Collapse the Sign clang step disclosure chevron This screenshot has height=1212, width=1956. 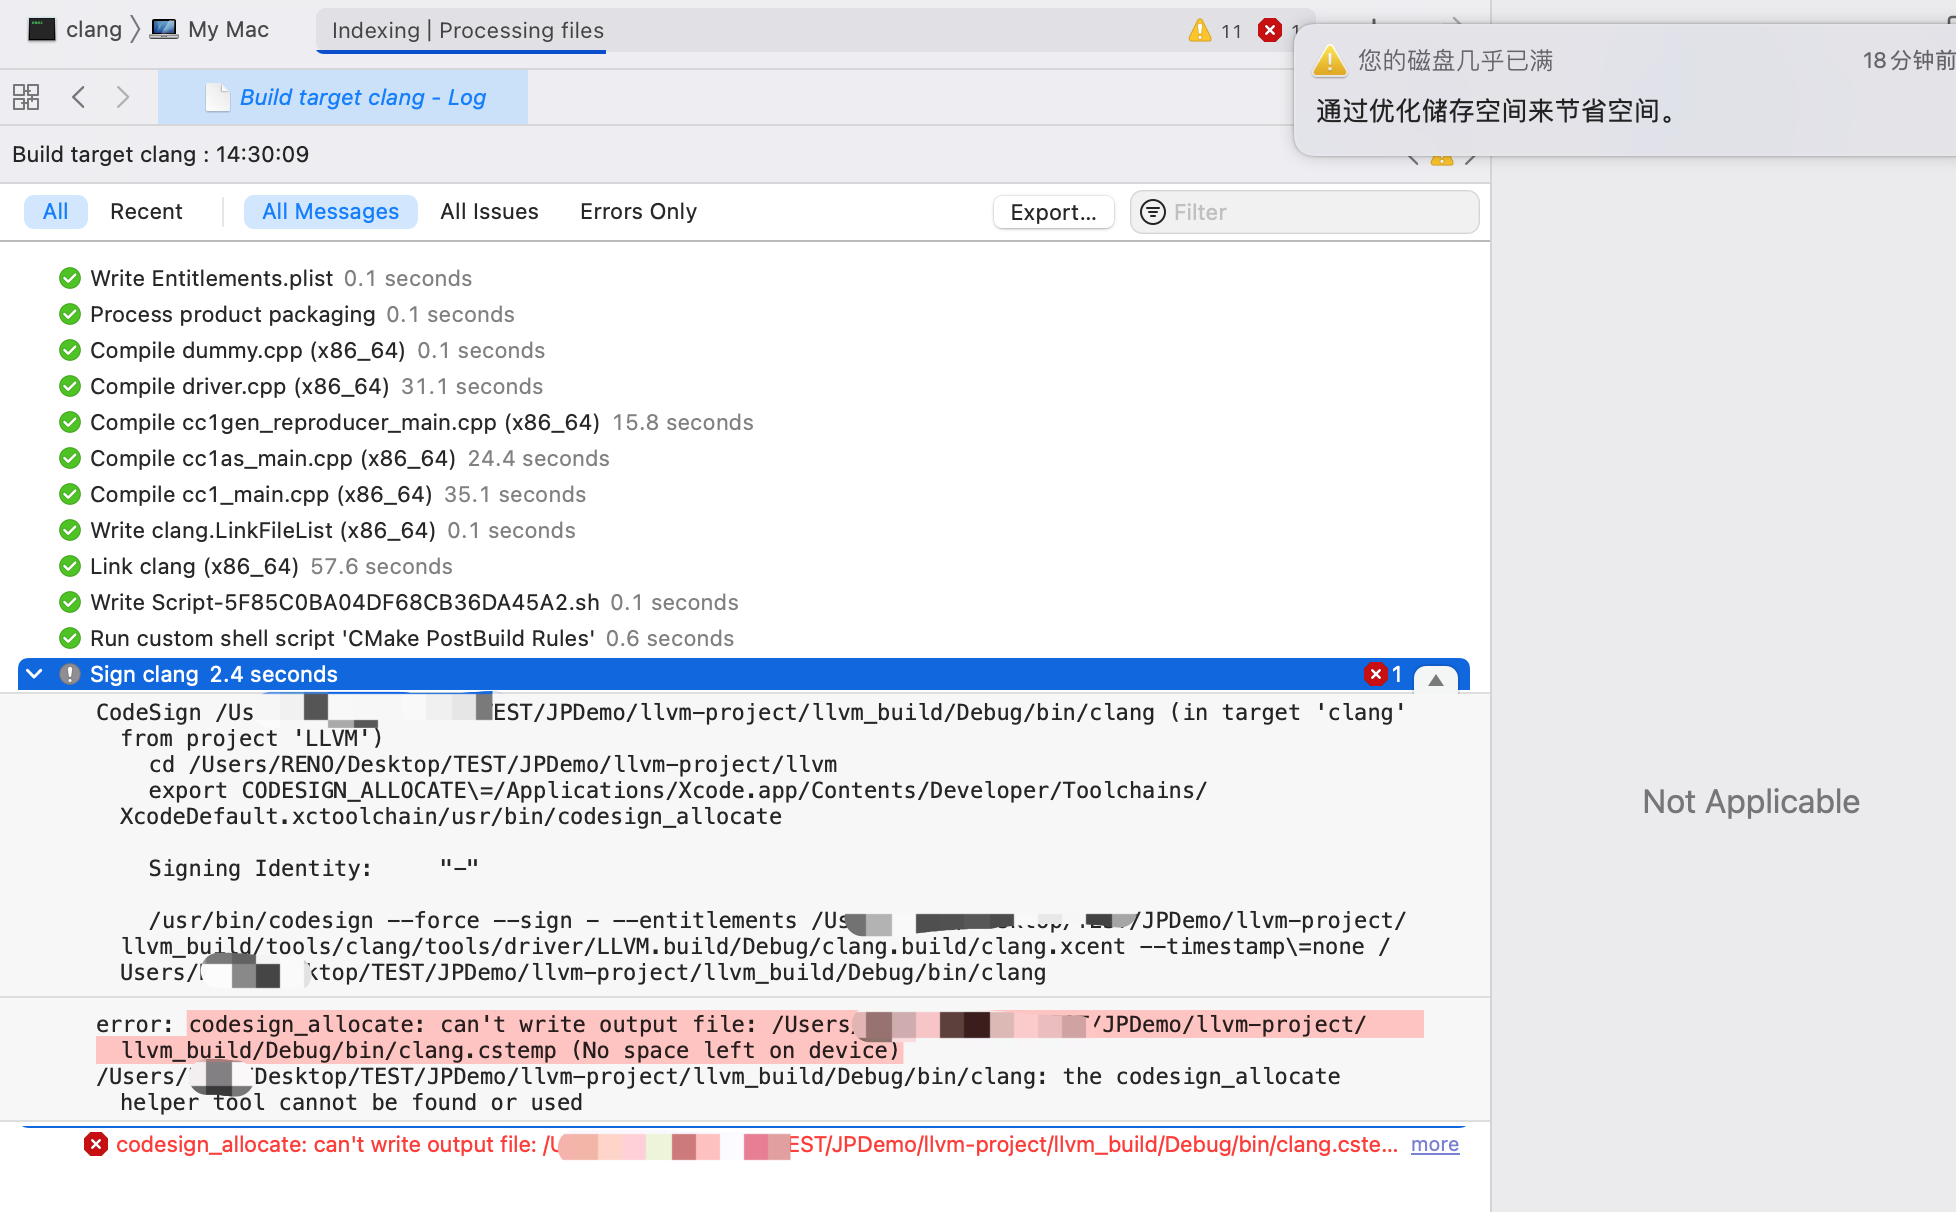(x=34, y=674)
